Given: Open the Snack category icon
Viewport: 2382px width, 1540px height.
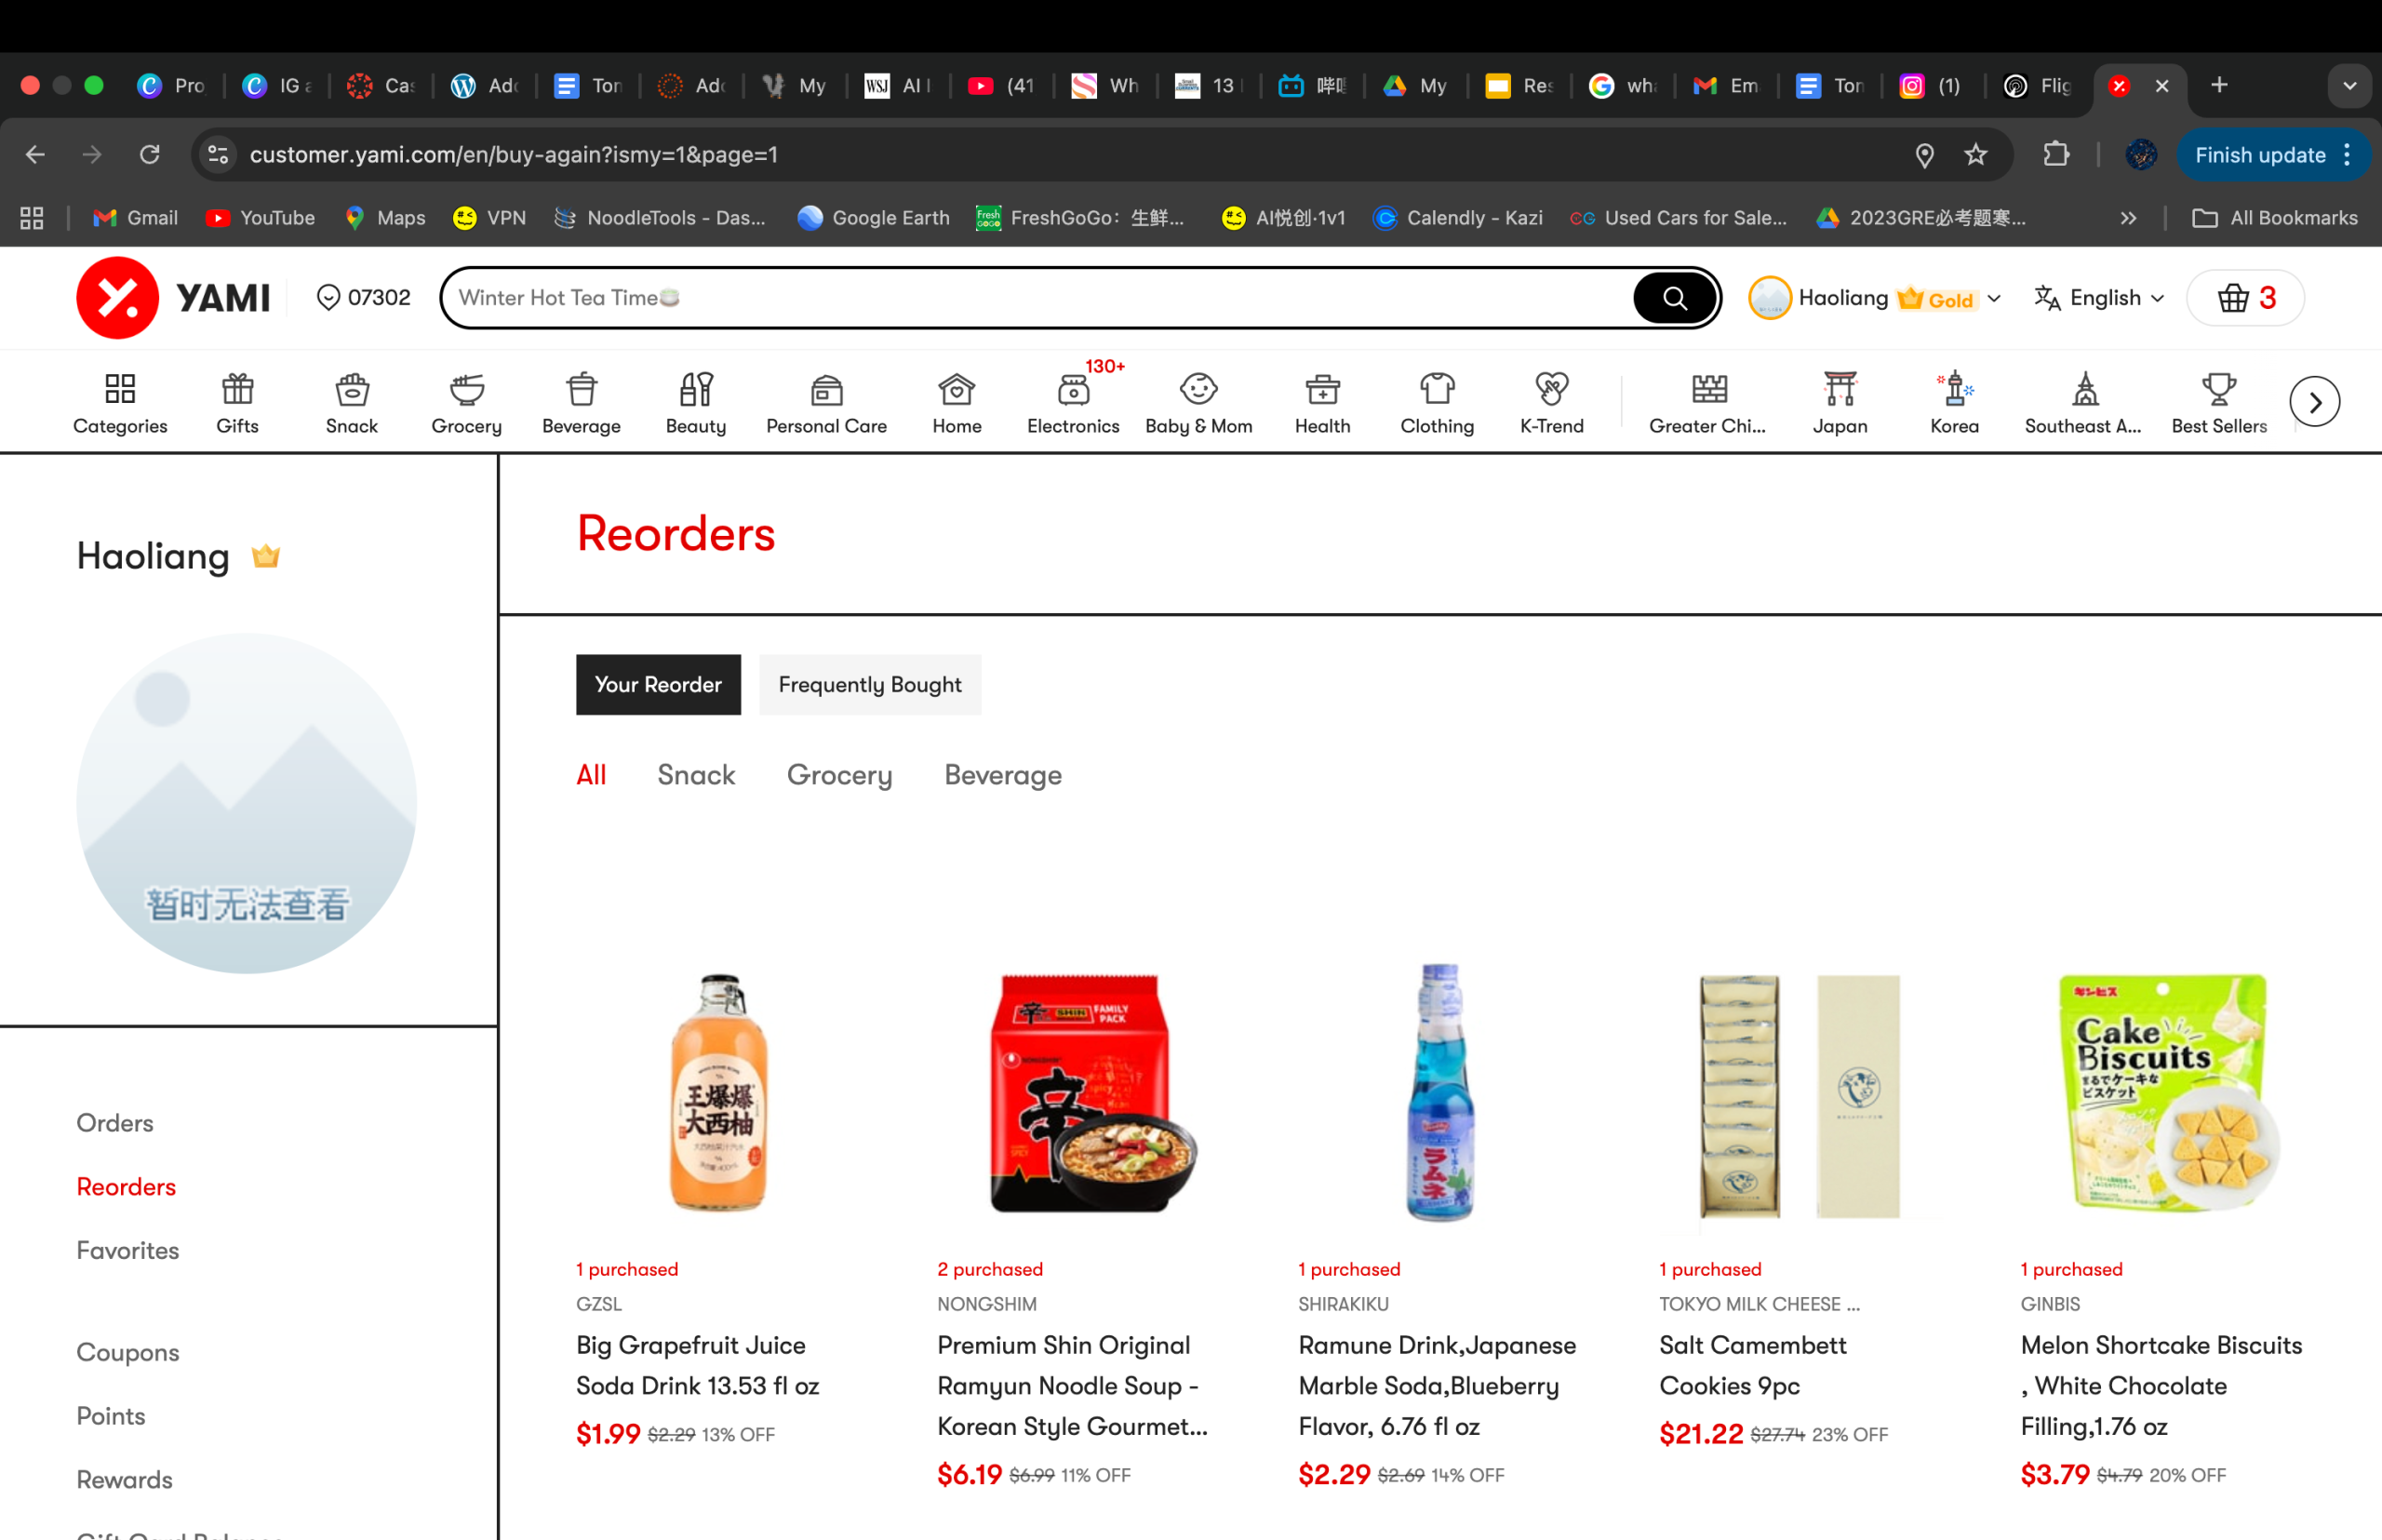Looking at the screenshot, I should 352,390.
